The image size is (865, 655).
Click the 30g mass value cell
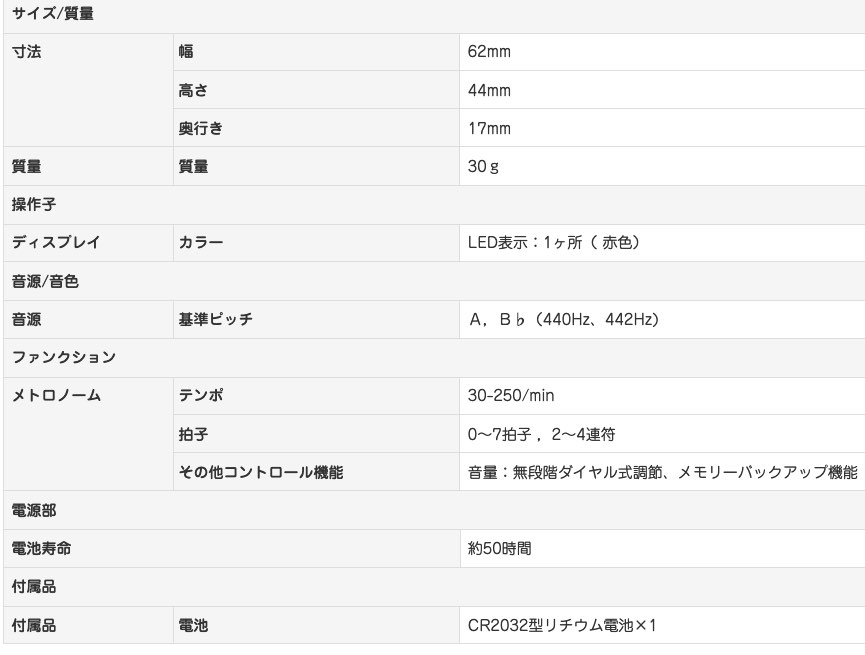click(662, 166)
